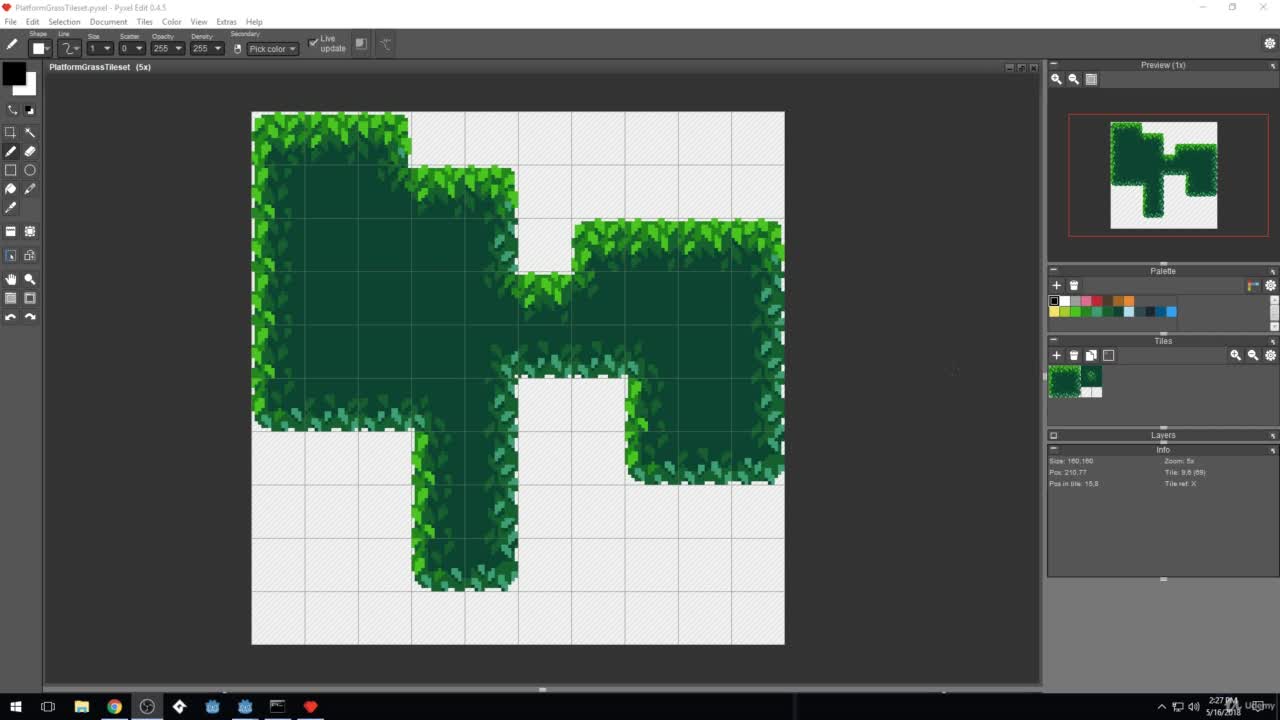The width and height of the screenshot is (1280, 720).
Task: Collapse the Tiles panel
Action: (x=1053, y=341)
